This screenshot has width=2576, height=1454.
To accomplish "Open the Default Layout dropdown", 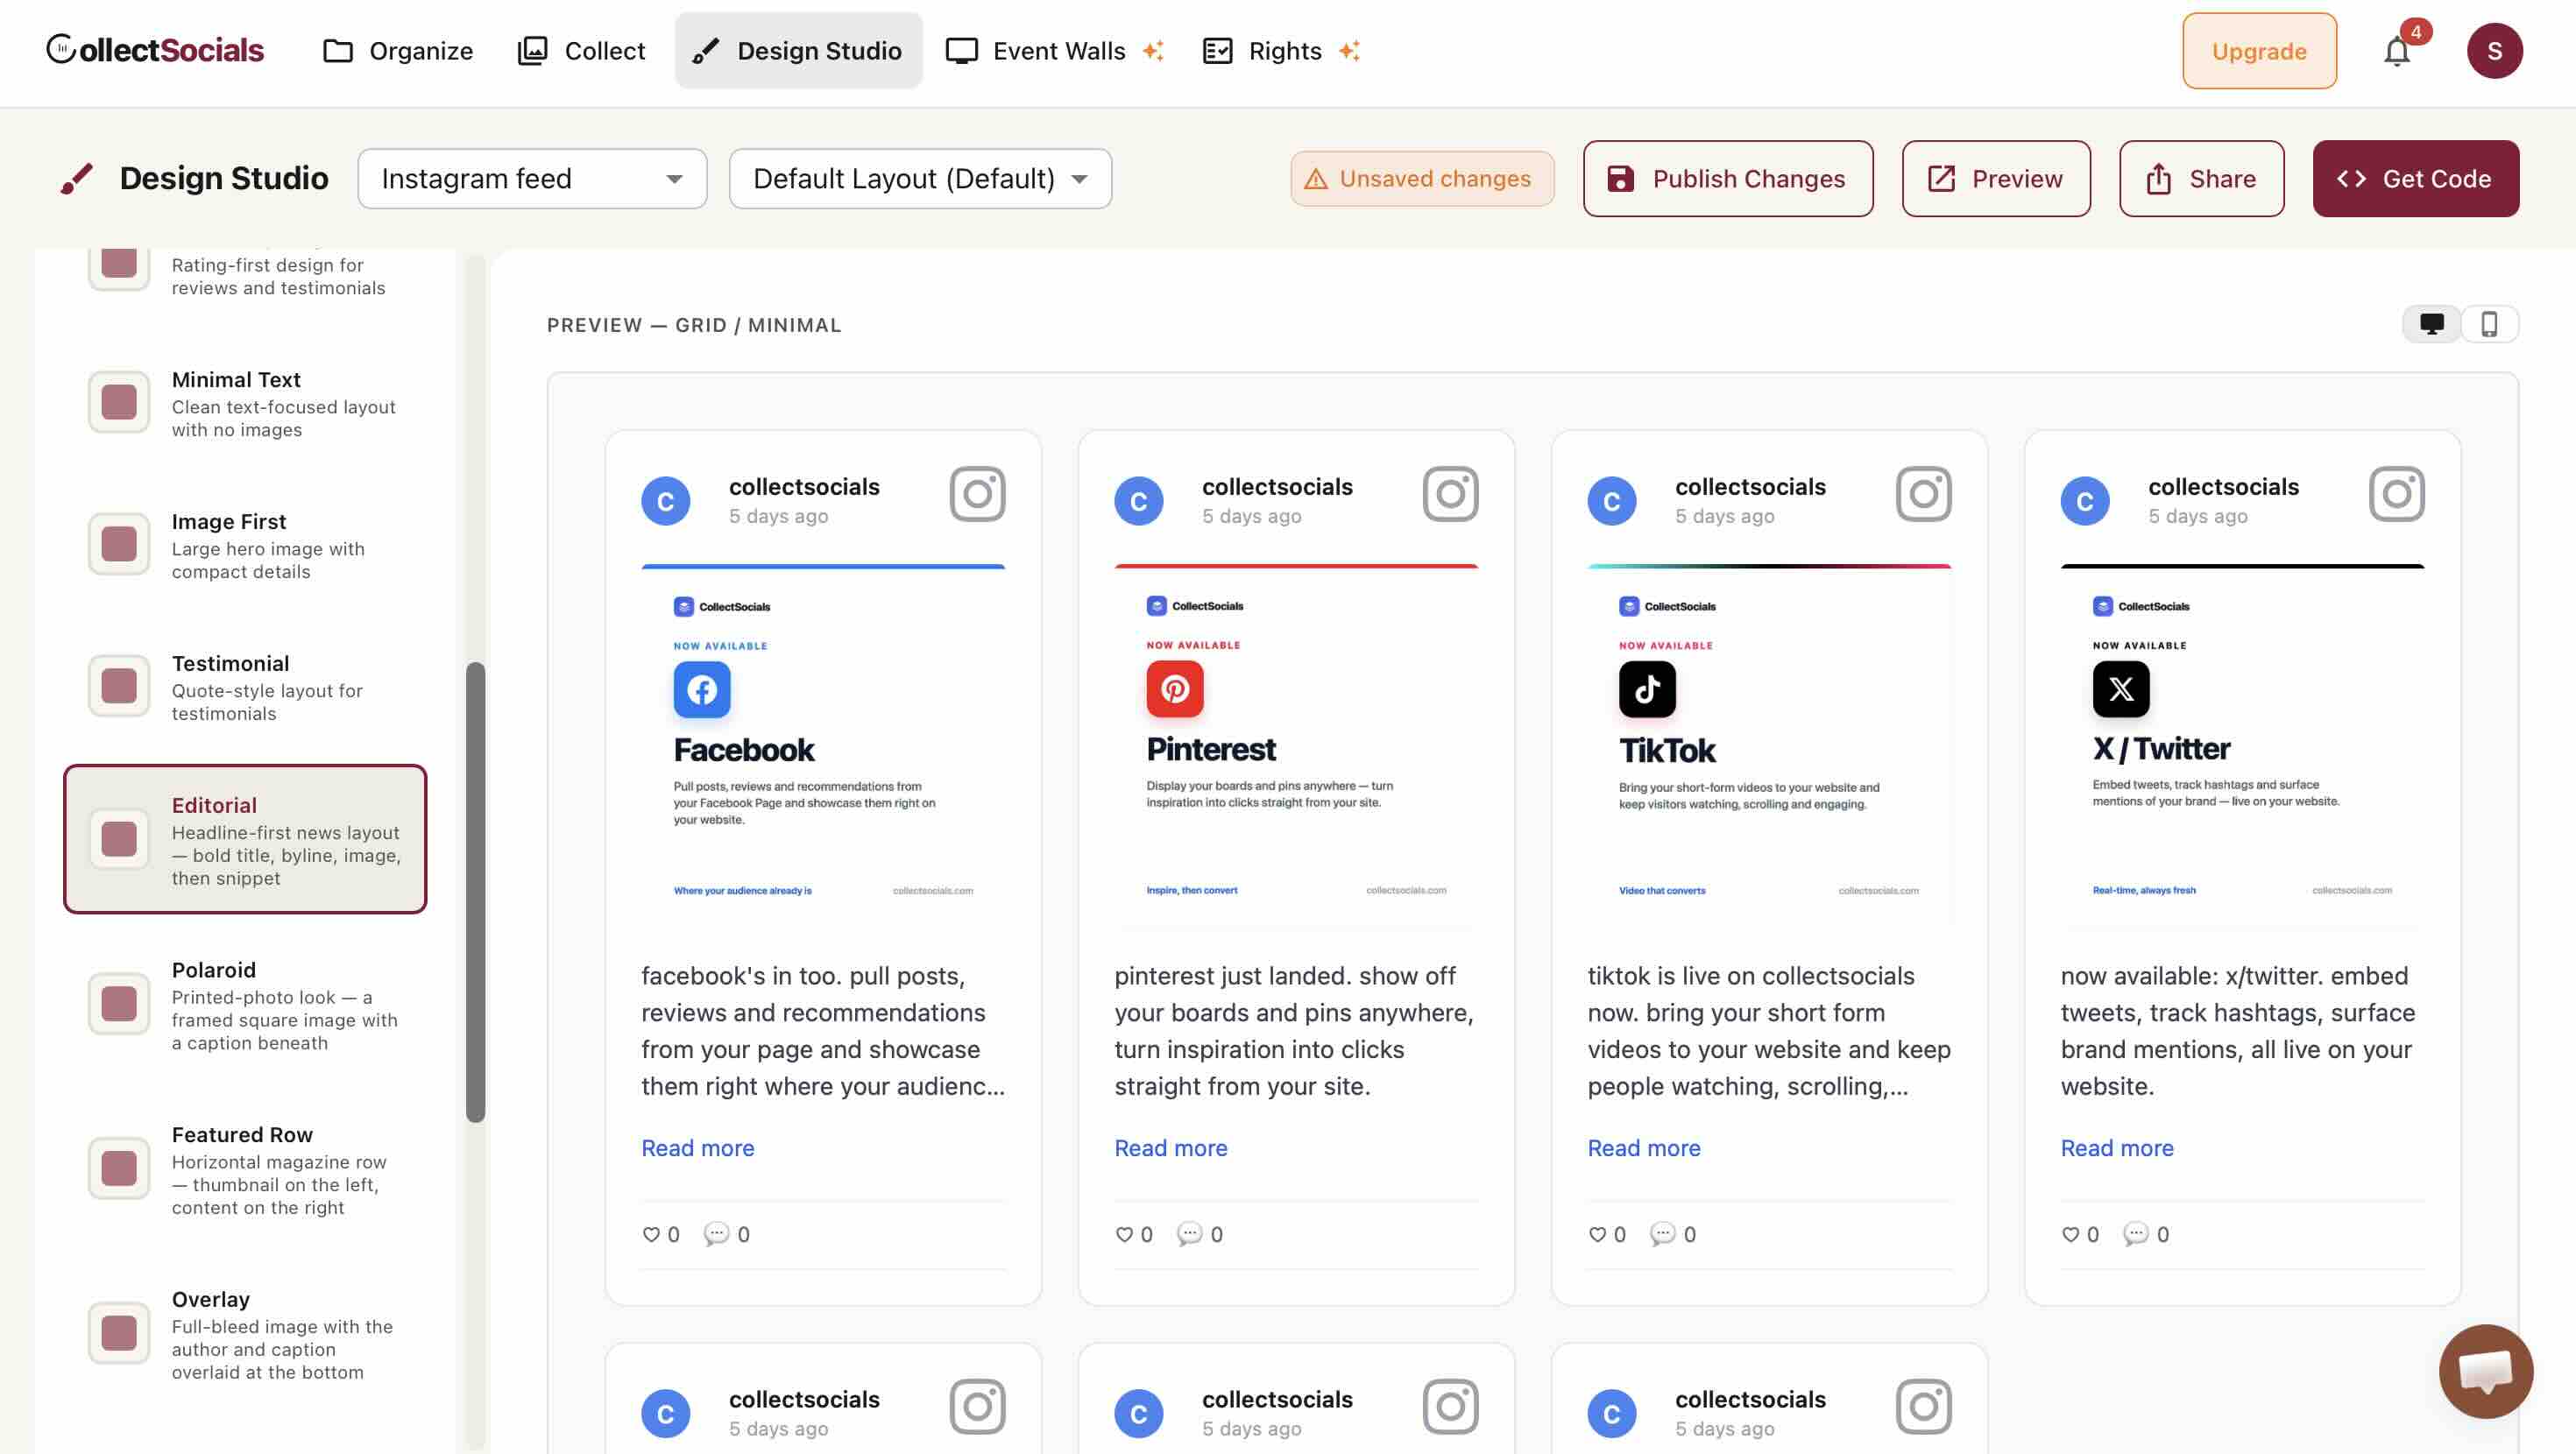I will [x=920, y=179].
